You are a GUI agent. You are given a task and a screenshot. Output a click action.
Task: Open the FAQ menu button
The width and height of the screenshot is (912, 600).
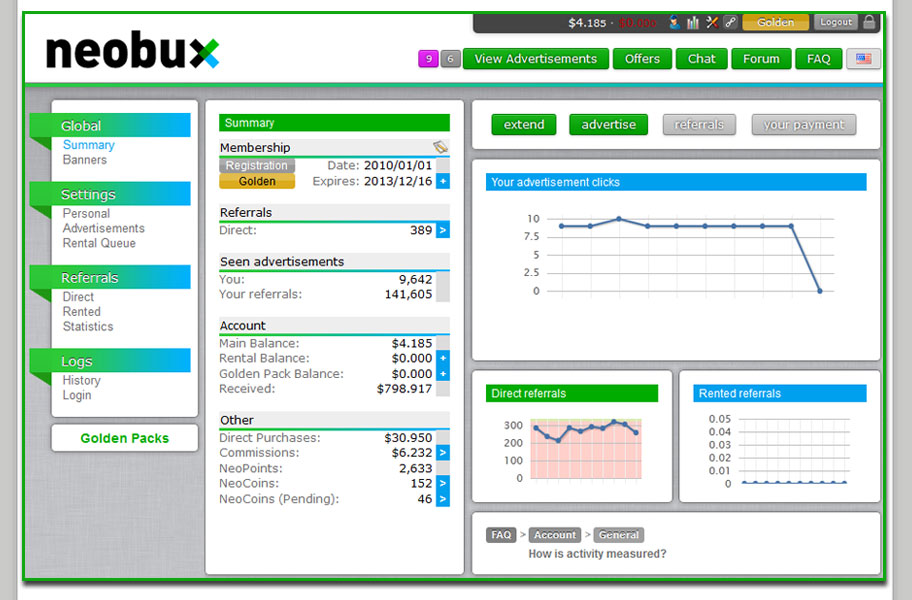point(818,59)
